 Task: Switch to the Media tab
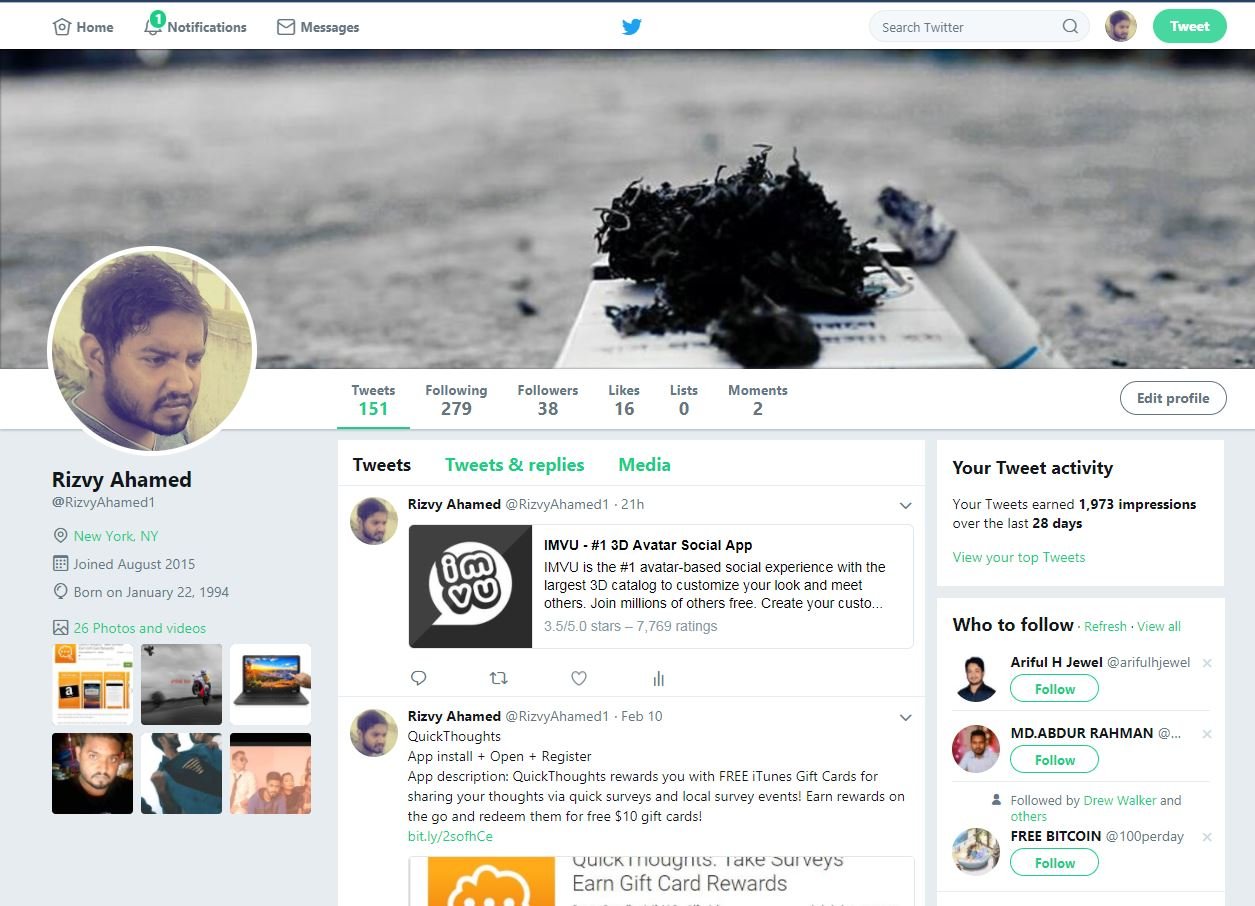[x=644, y=465]
